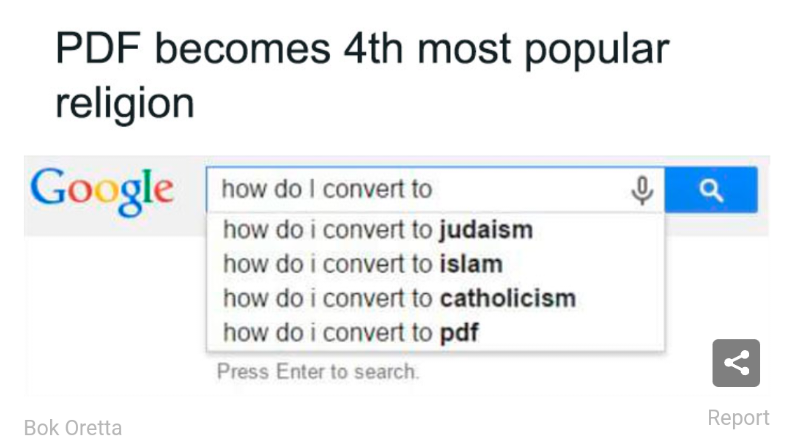Click the bold 'pdf' text in suggestions
Viewport: 792px width, 441px height.
tap(459, 332)
